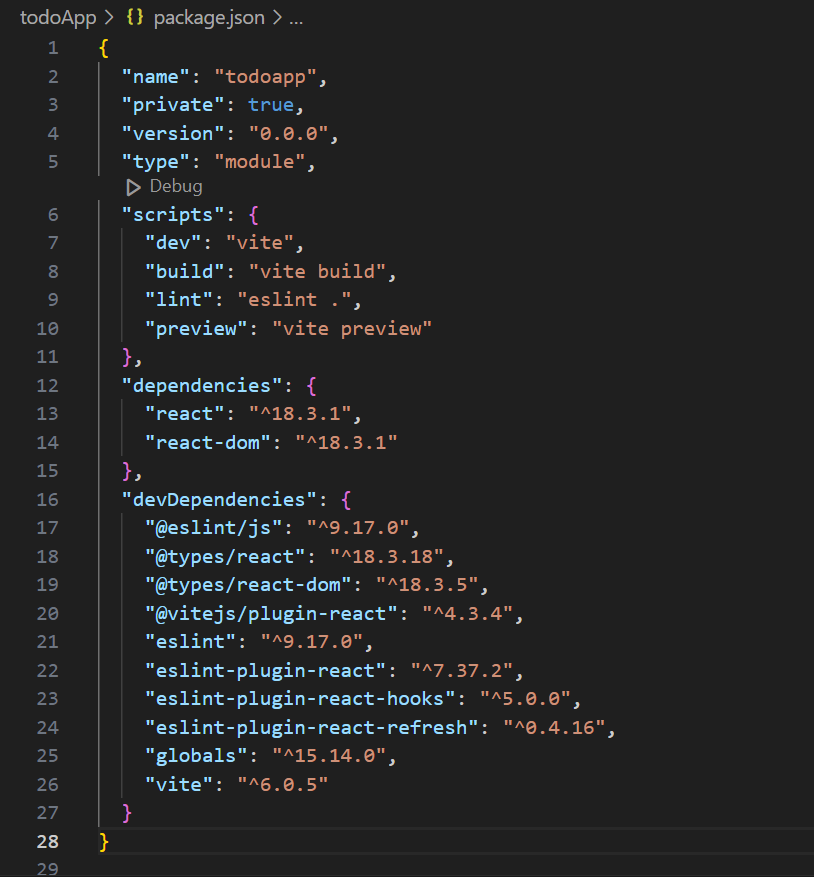Click the "^0.4.16" version value
Image resolution: width=814 pixels, height=877 pixels.
[x=554, y=728]
